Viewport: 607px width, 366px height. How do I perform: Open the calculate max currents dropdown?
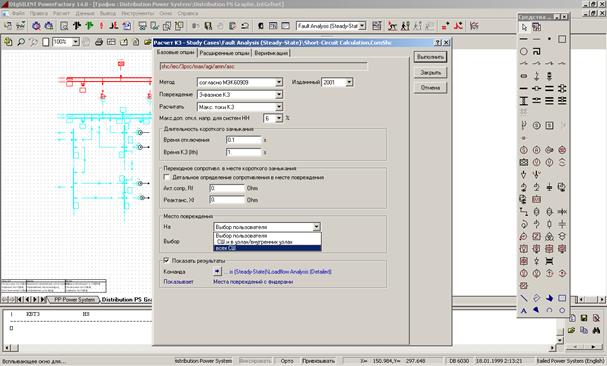(x=279, y=107)
